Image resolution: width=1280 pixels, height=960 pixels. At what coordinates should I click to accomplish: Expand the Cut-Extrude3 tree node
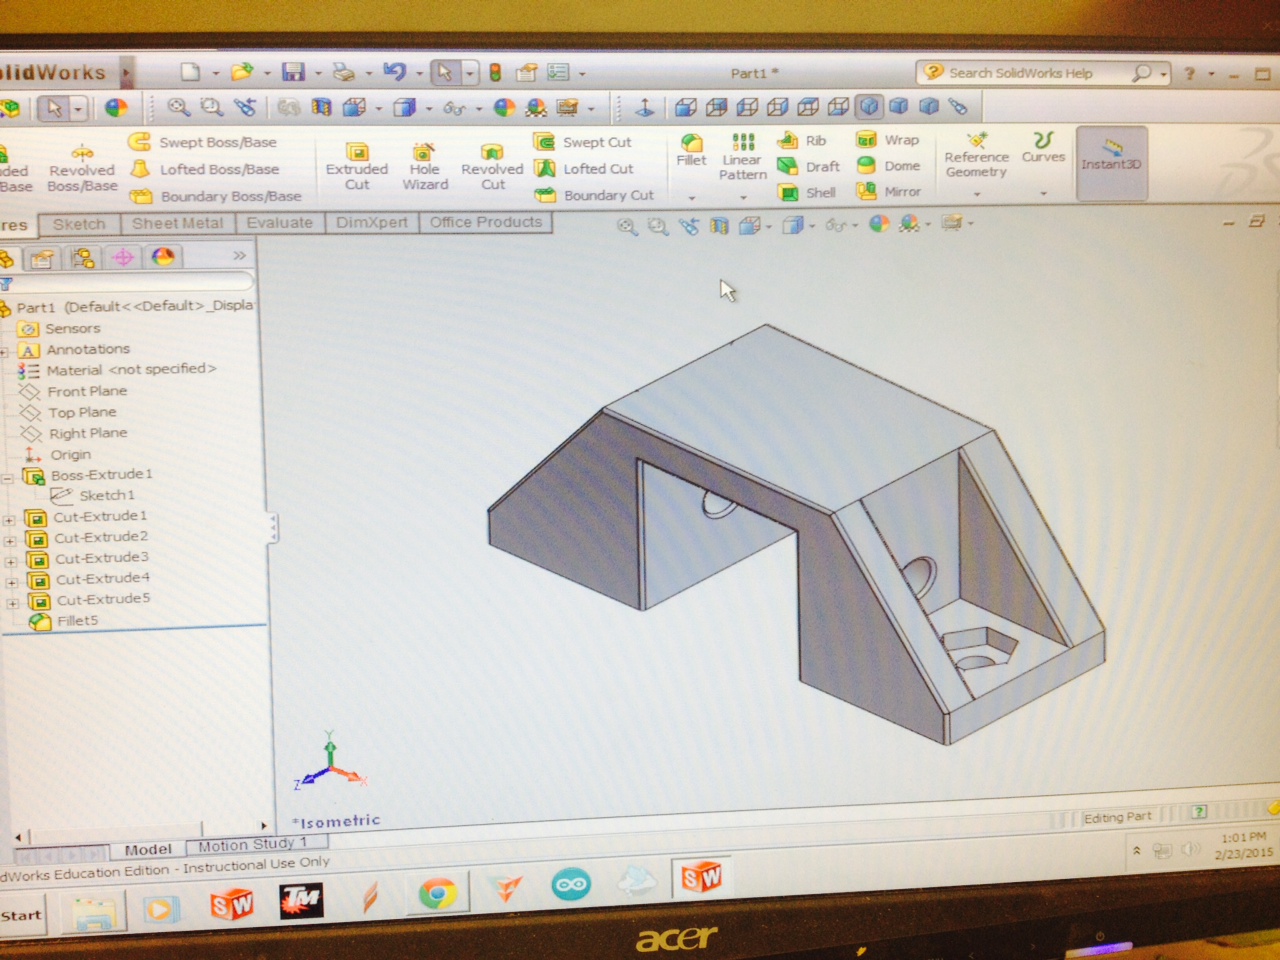point(11,562)
